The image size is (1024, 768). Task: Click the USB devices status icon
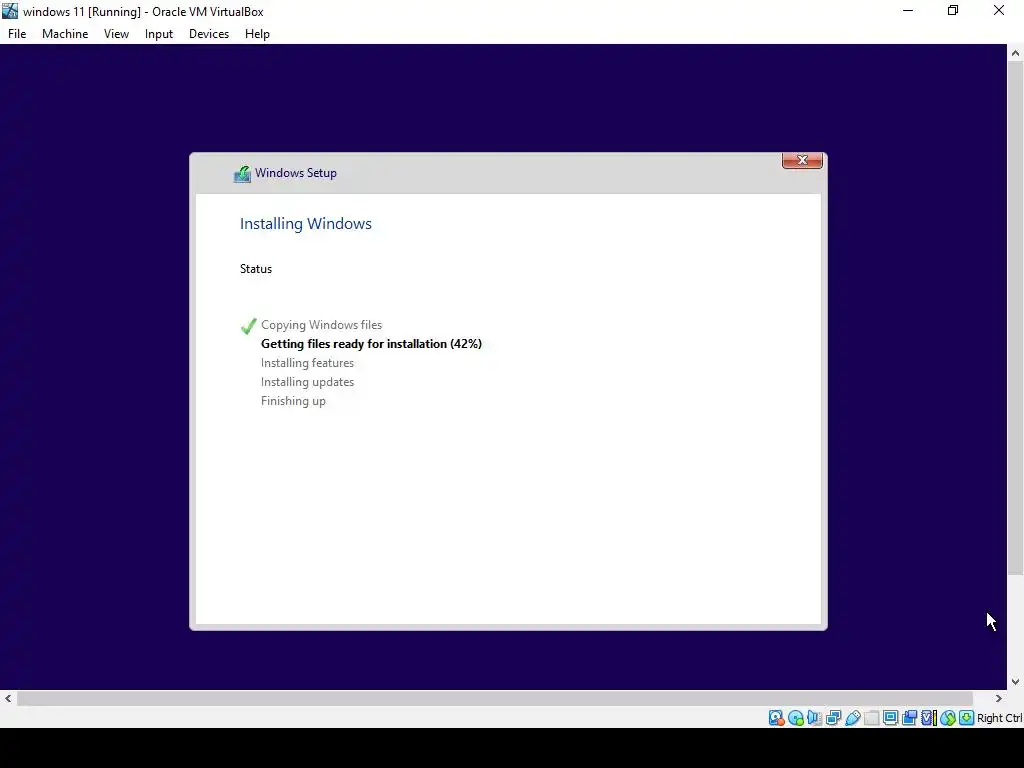[852, 718]
